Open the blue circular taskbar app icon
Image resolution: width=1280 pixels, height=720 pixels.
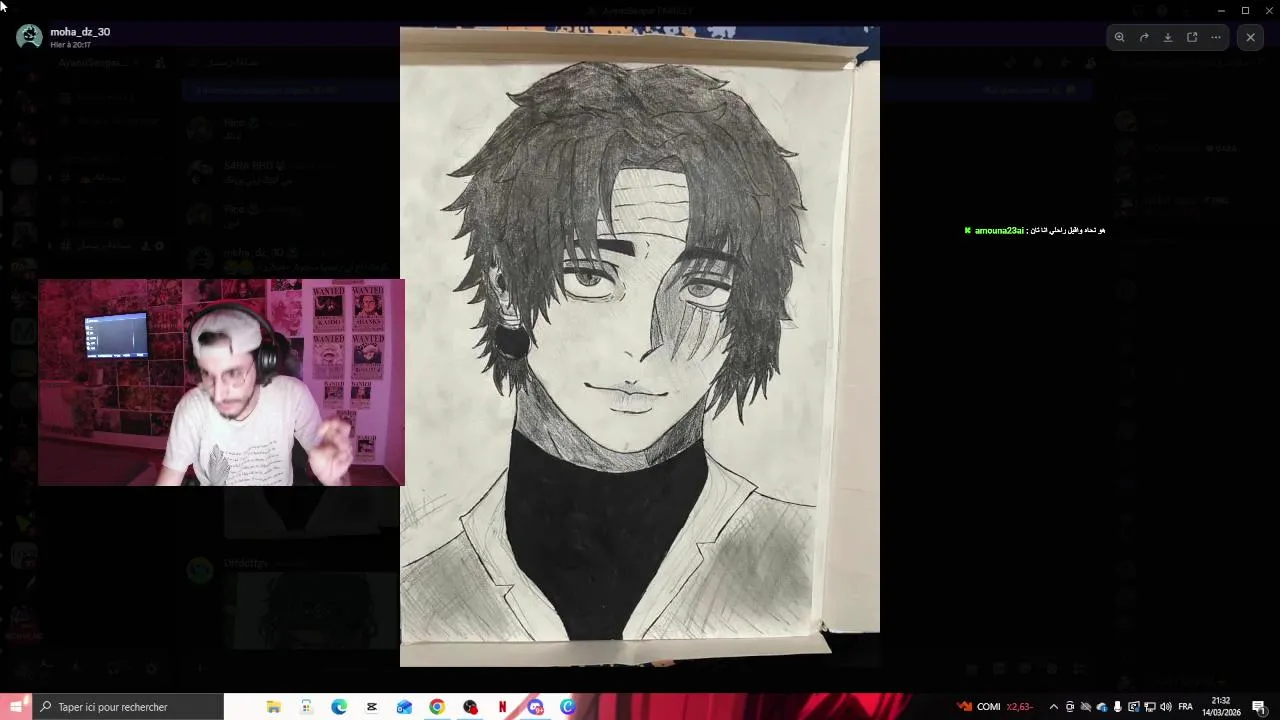[568, 707]
